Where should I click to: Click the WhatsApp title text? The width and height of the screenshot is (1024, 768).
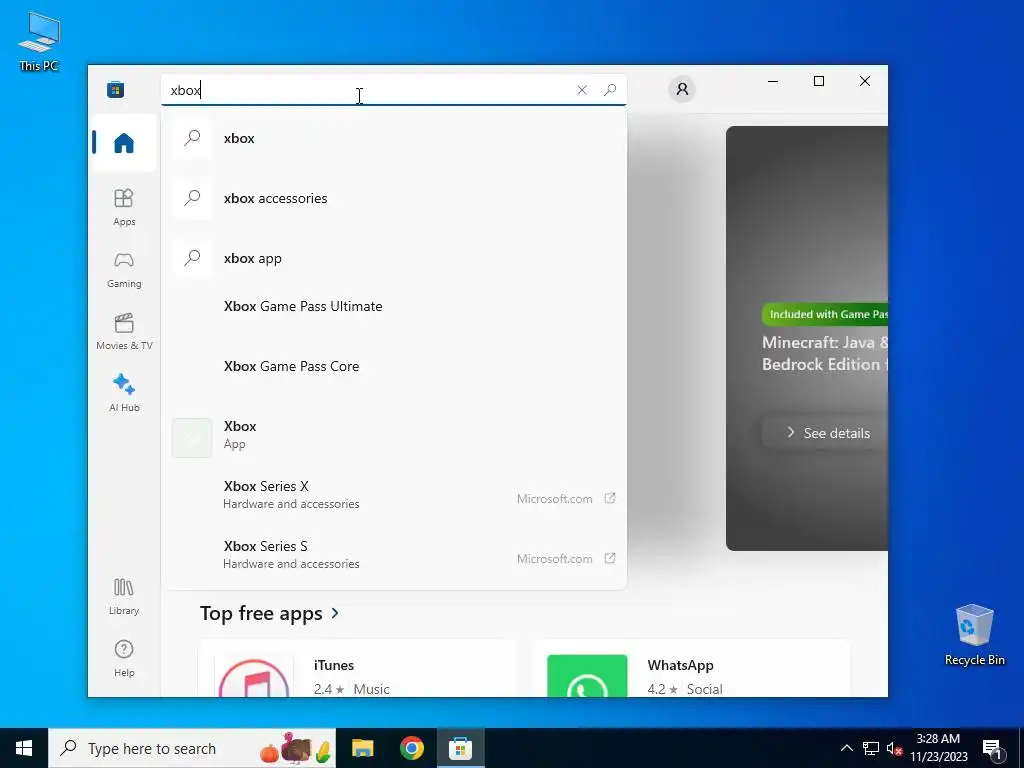[x=680, y=665]
